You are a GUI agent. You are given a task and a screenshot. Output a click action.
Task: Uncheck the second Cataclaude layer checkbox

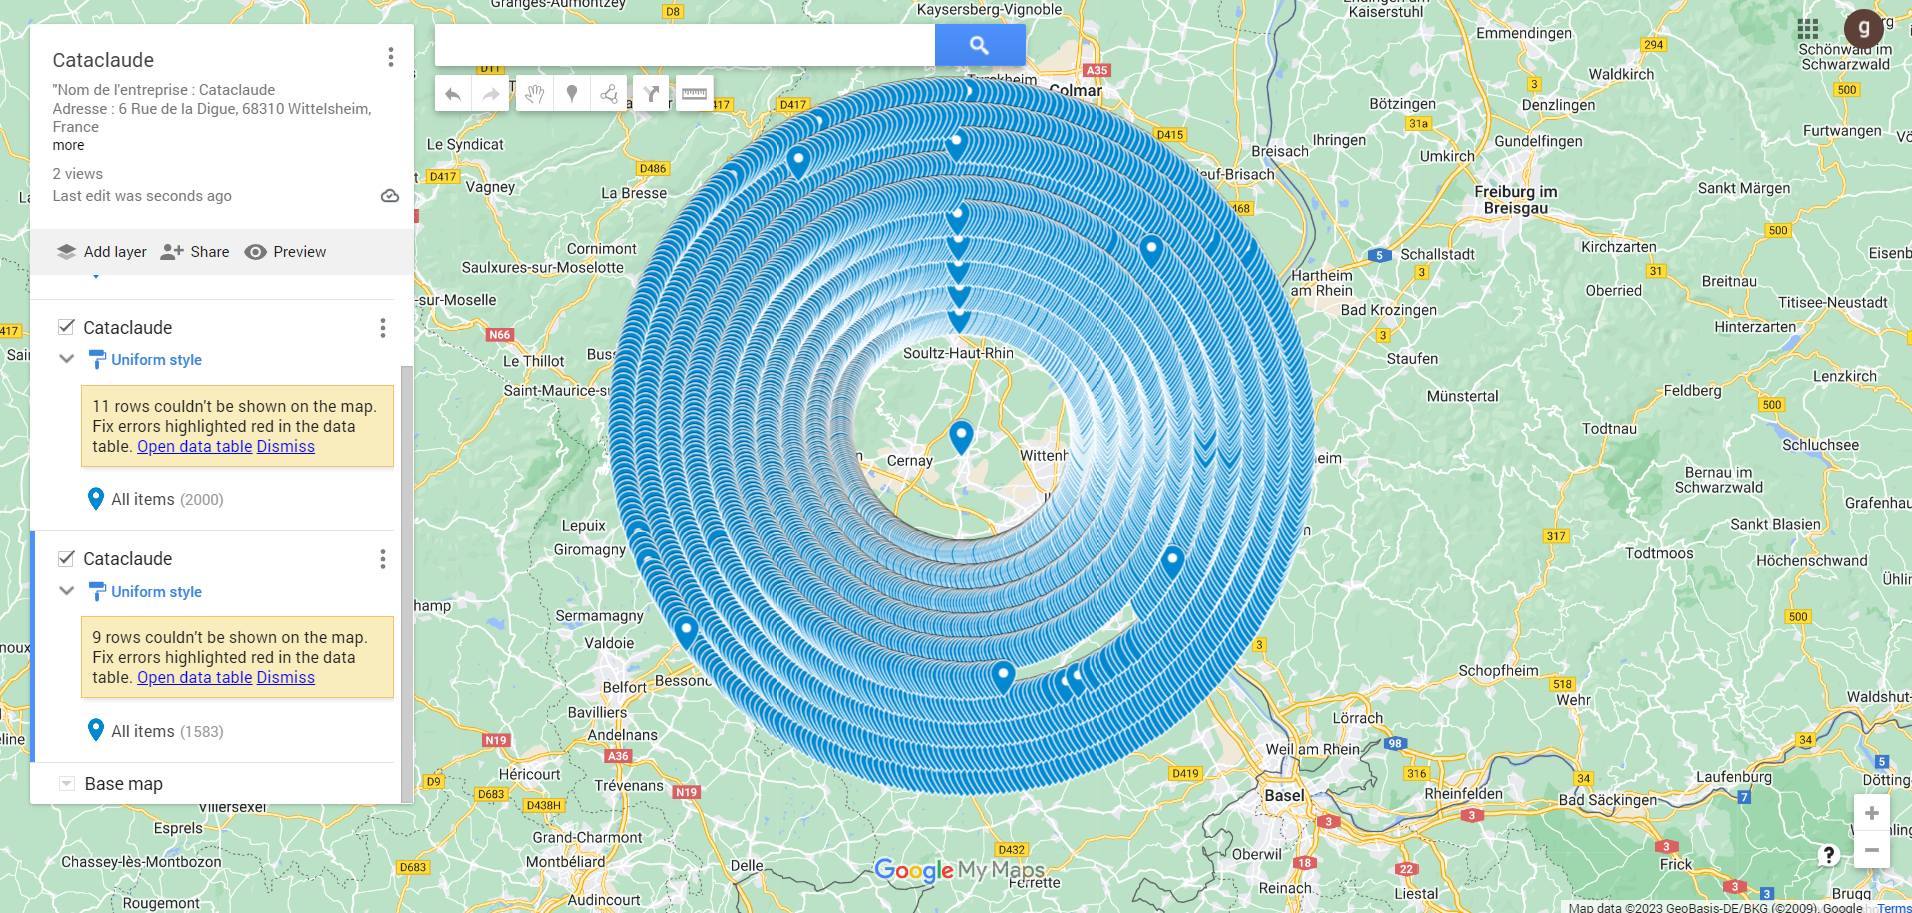click(67, 558)
